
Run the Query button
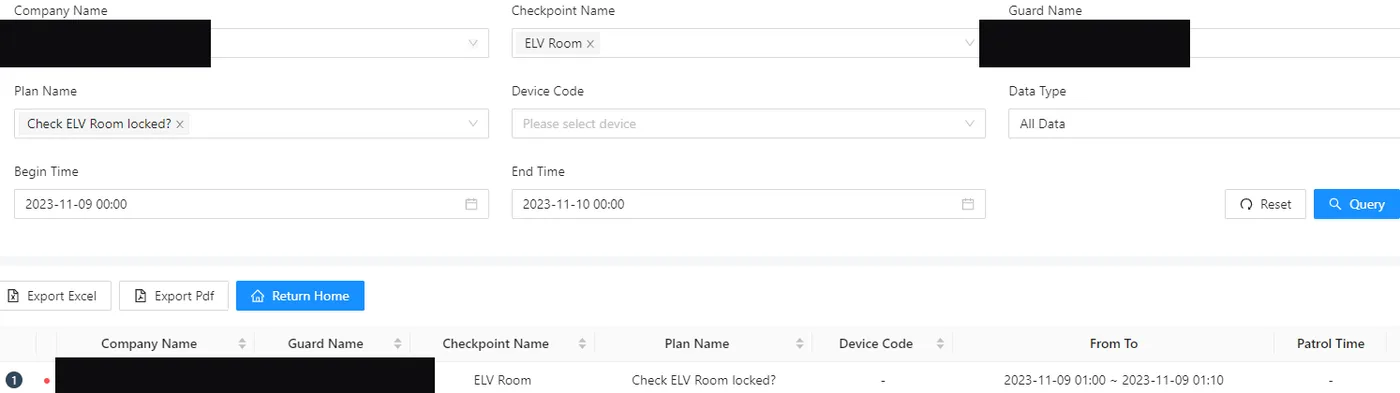[1357, 204]
